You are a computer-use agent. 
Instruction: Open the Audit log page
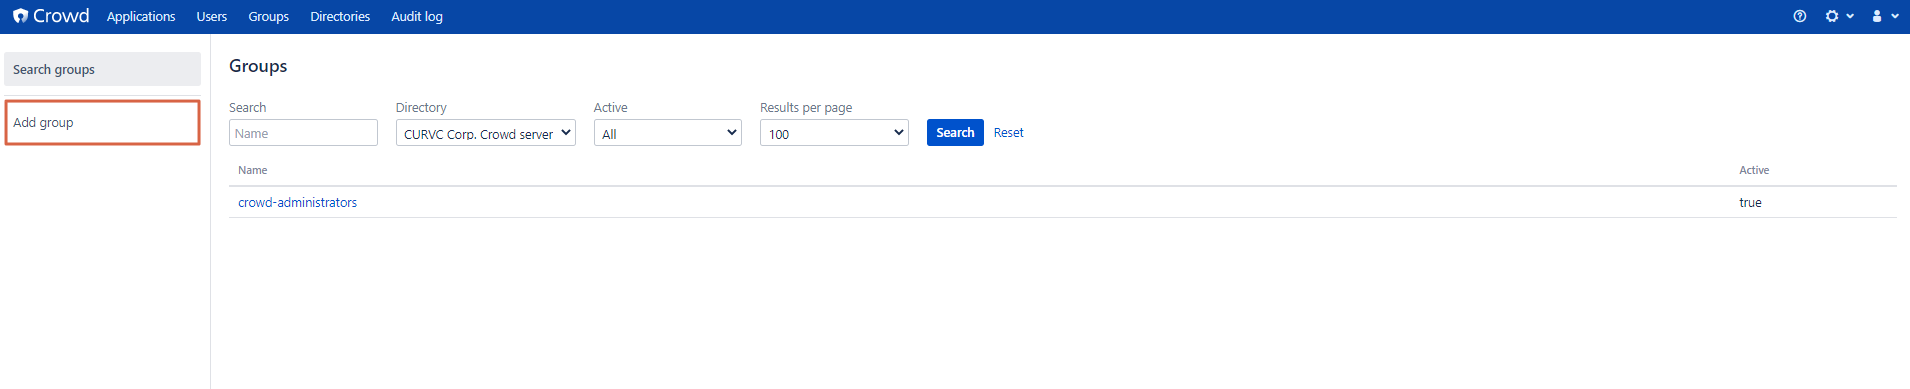(x=417, y=17)
